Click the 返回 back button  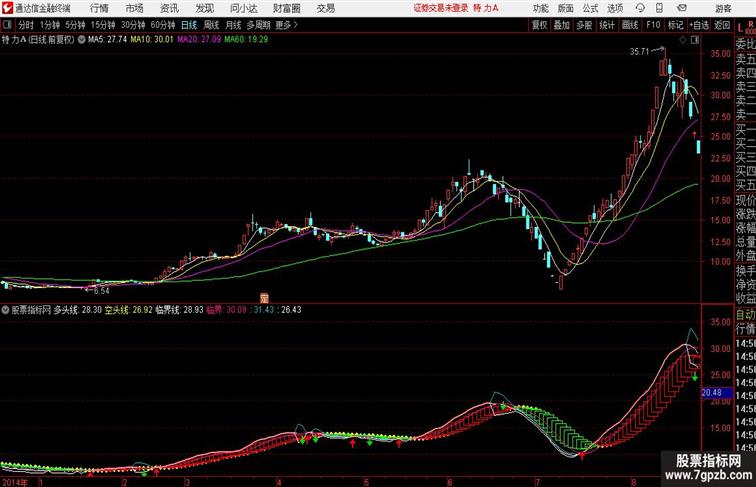(x=722, y=25)
